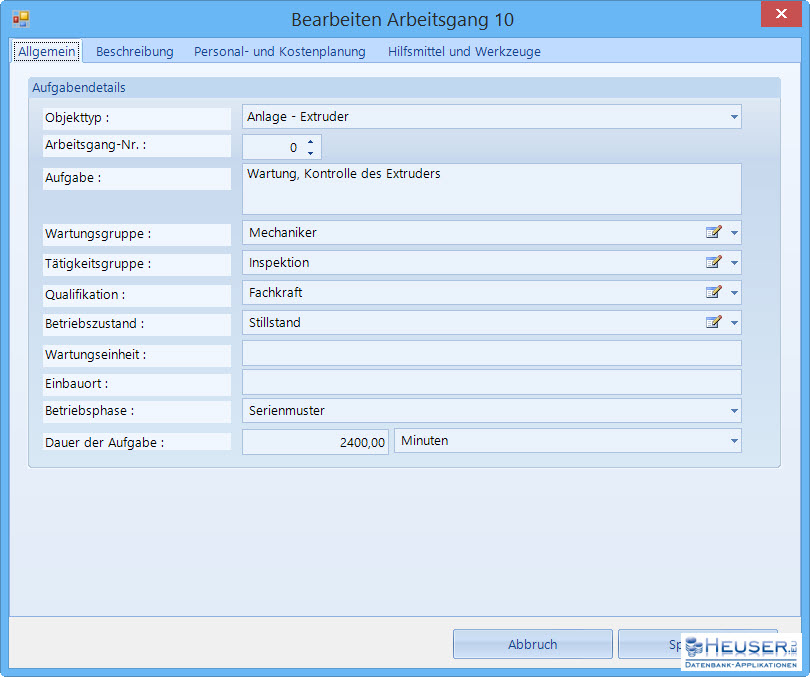
Task: Expand the Objekttyp dropdown
Action: [x=734, y=117]
